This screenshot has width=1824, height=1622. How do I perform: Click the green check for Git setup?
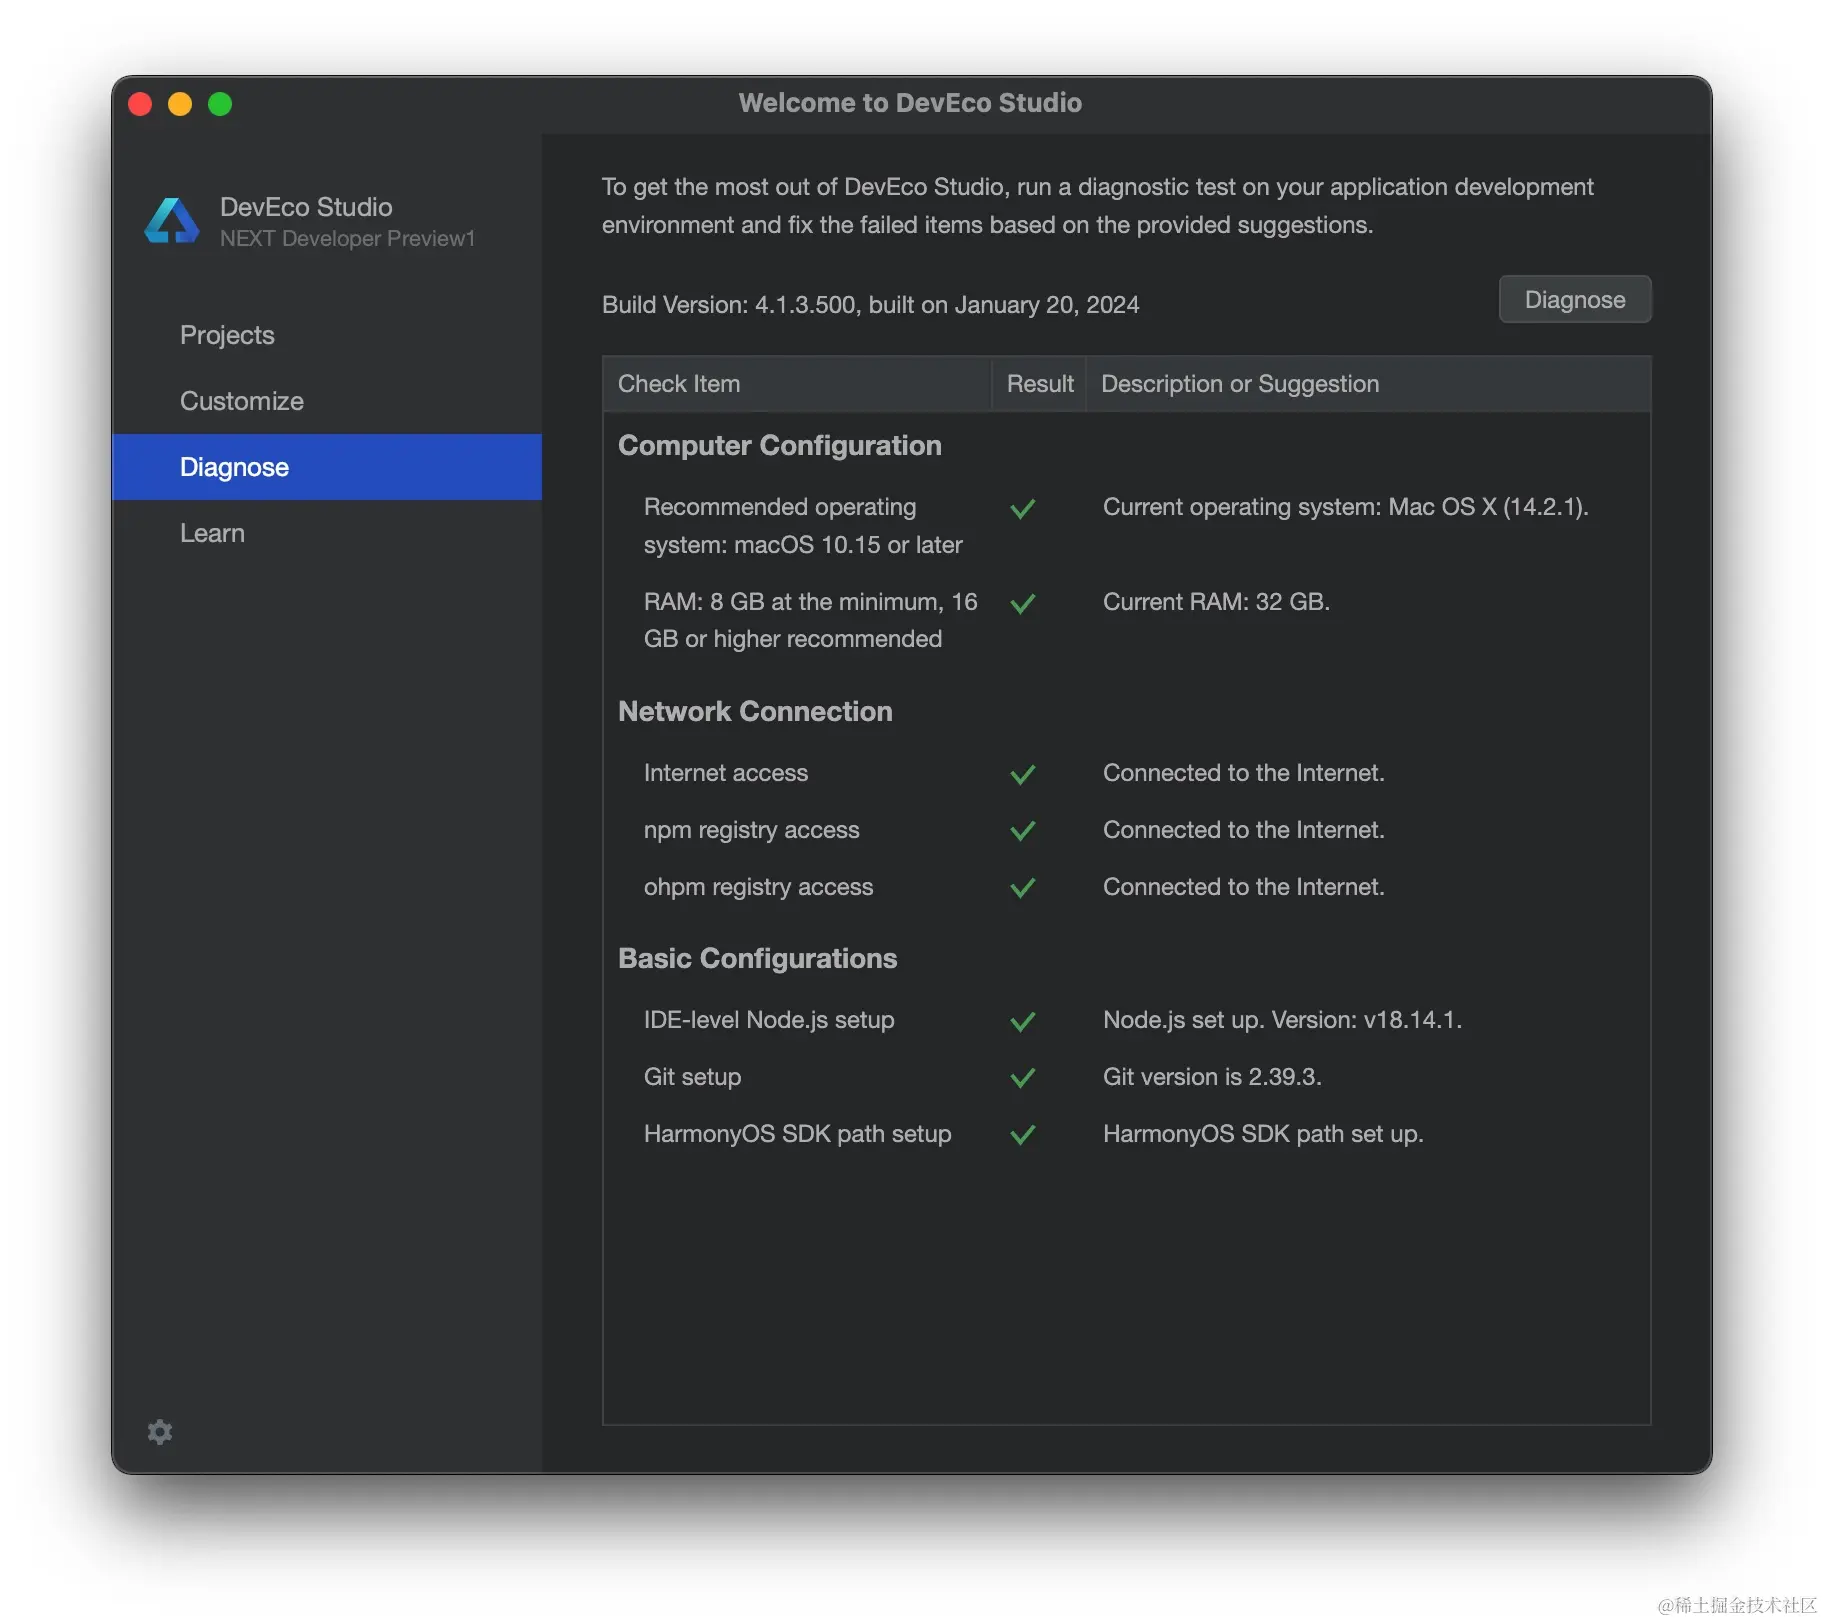(x=1022, y=1079)
